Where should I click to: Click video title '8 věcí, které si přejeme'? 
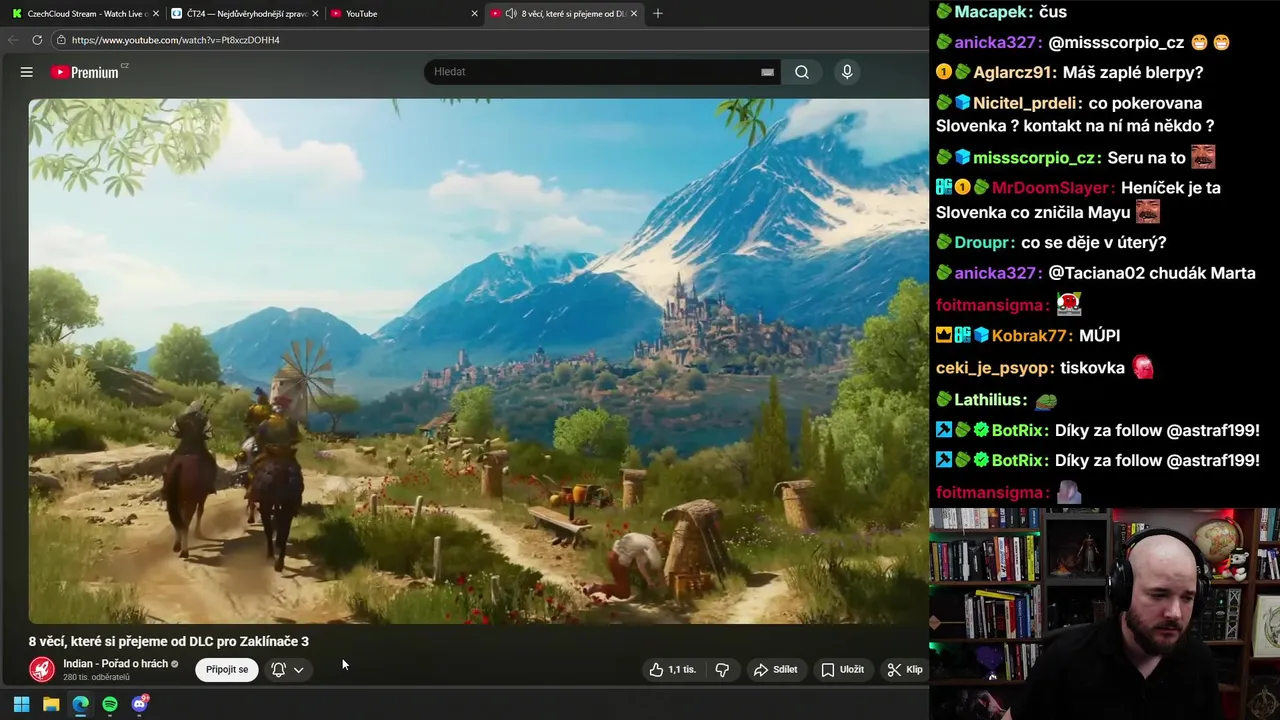[x=168, y=642]
